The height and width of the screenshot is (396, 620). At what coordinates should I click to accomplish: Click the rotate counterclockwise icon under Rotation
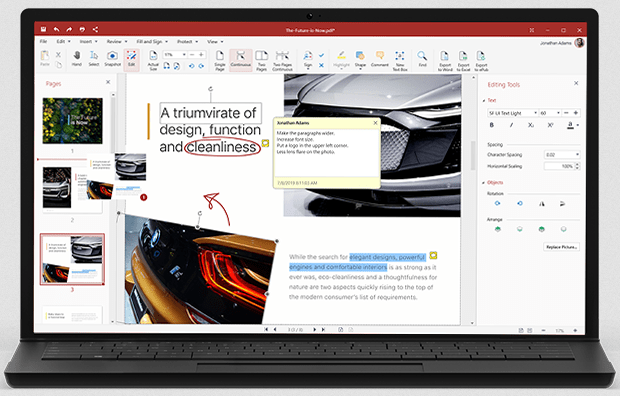(x=520, y=203)
